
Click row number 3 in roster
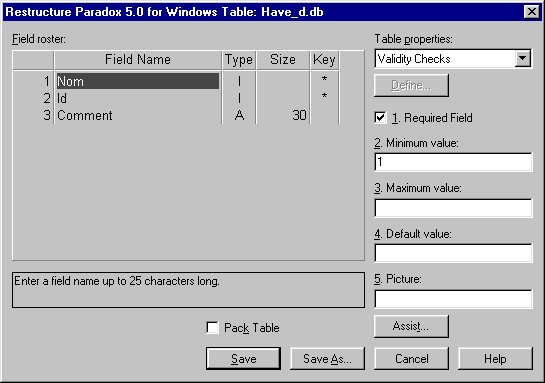click(x=33, y=115)
